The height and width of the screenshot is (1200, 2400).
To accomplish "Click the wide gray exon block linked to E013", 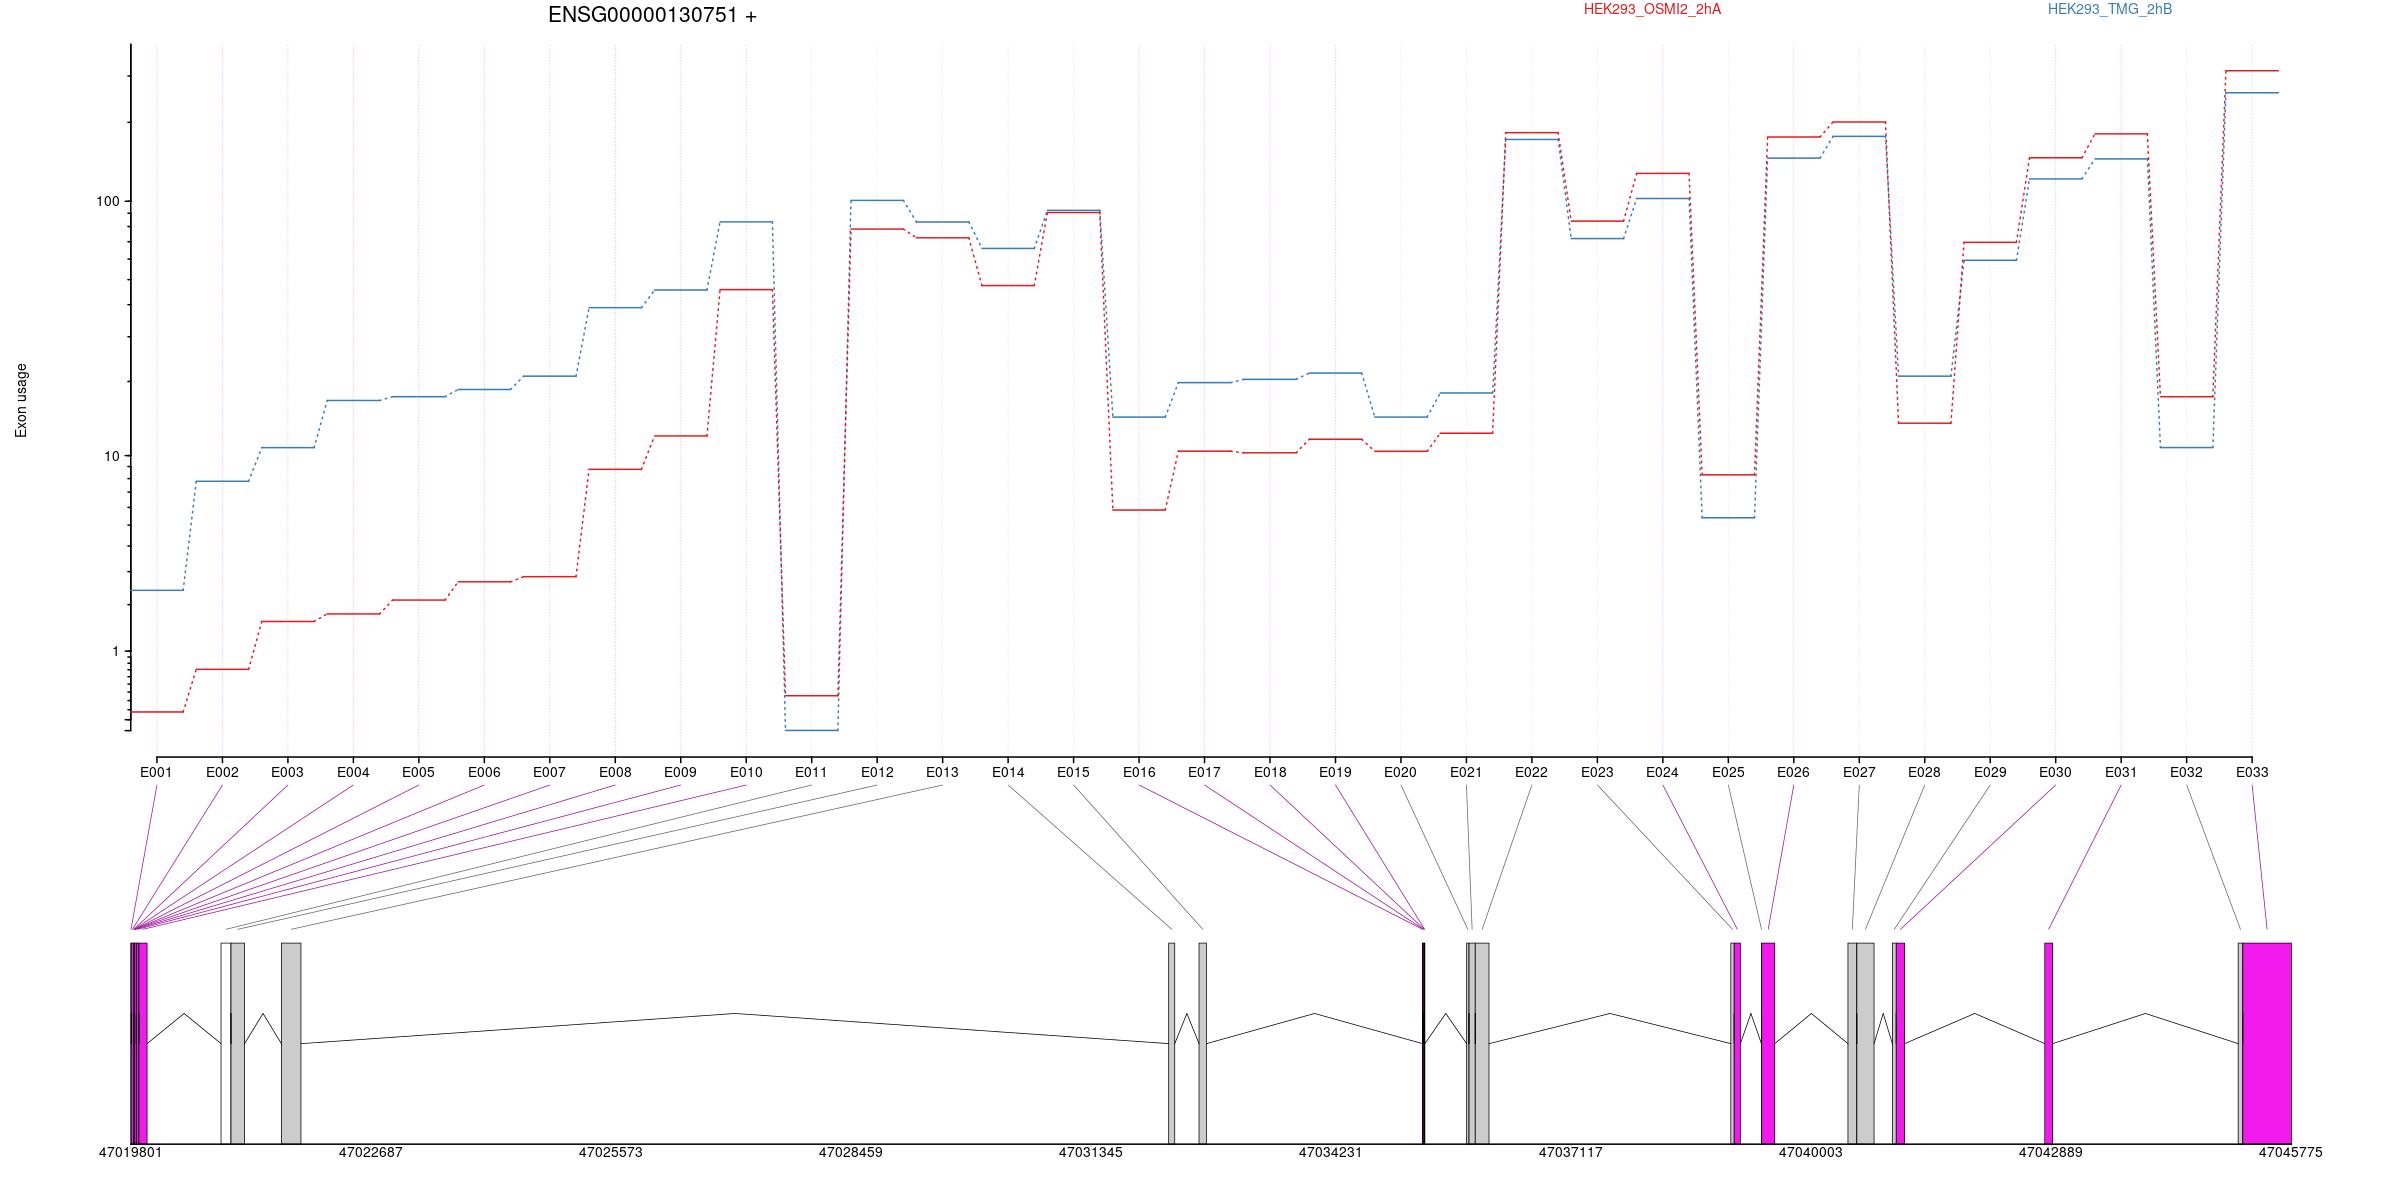I will click(291, 1043).
